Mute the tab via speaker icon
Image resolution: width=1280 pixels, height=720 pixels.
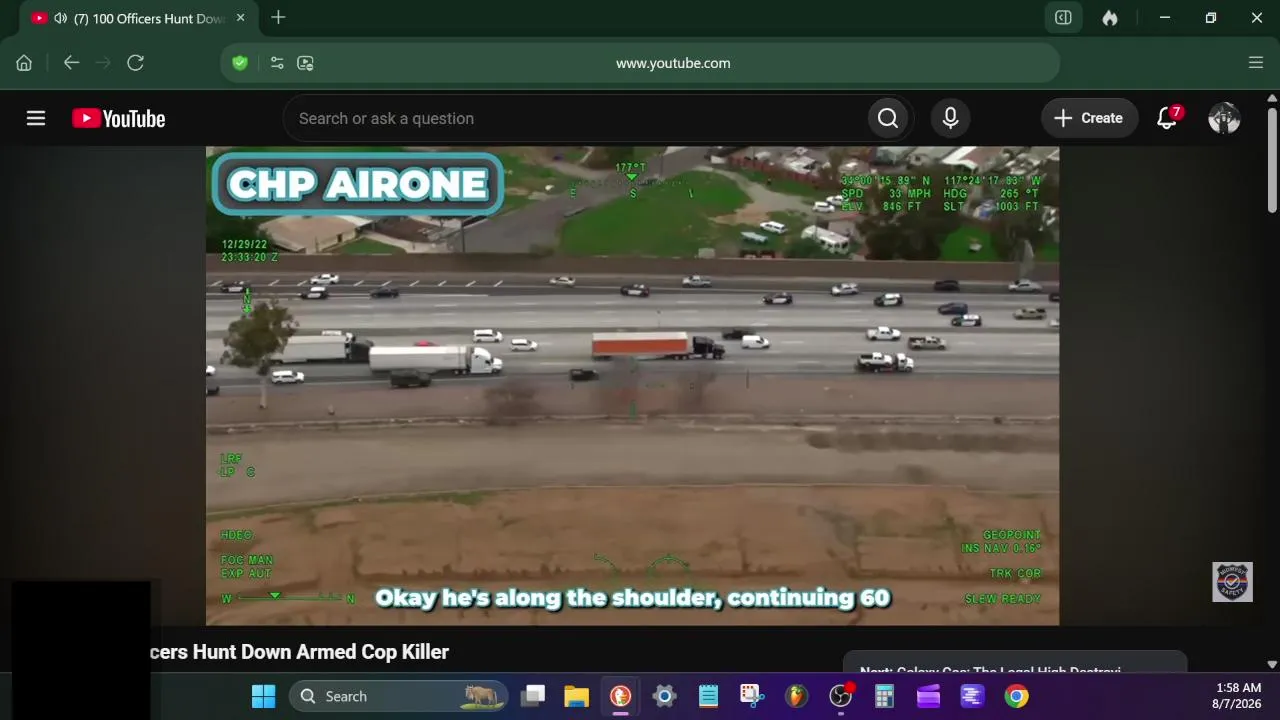pyautogui.click(x=61, y=18)
